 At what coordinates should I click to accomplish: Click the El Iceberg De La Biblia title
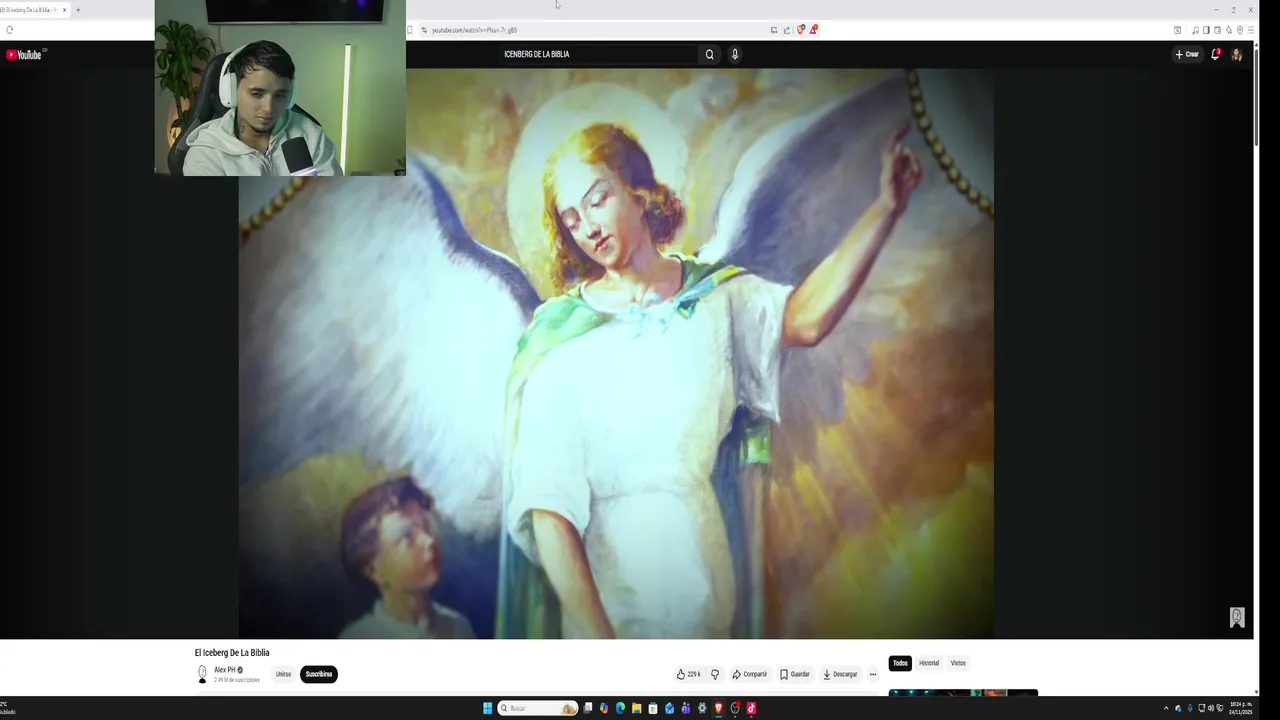[232, 653]
